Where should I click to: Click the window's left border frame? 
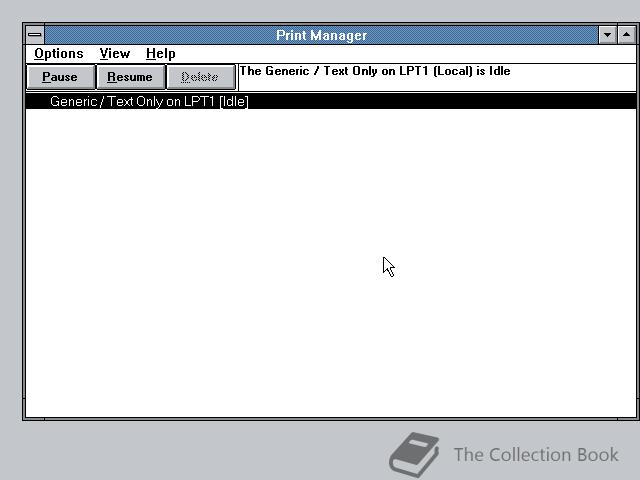[24, 220]
